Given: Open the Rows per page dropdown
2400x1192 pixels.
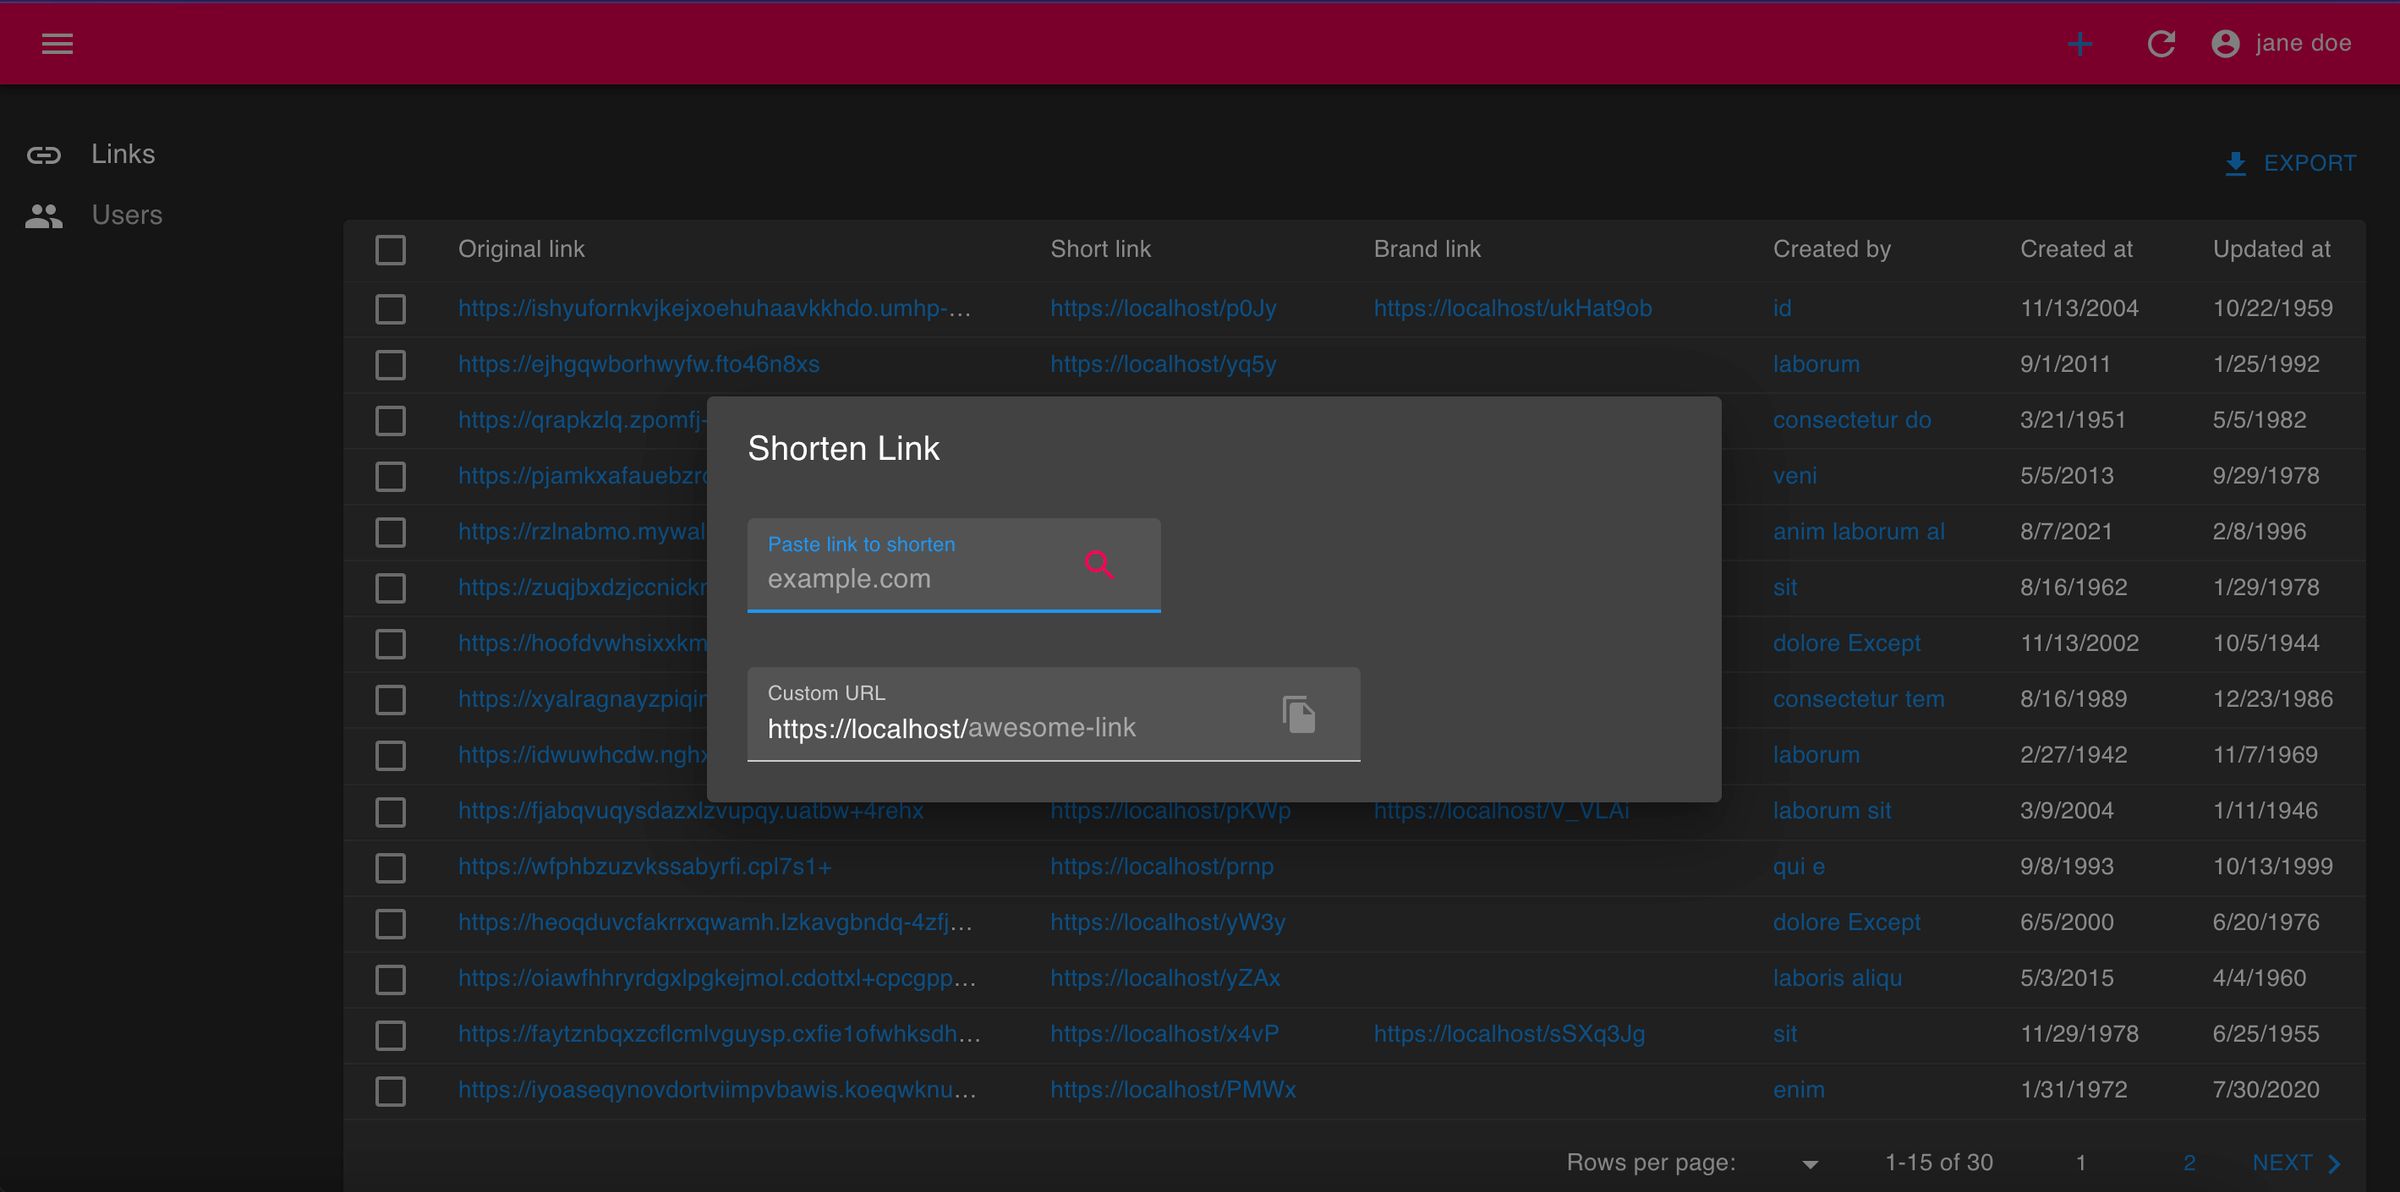Looking at the screenshot, I should click(x=1809, y=1162).
